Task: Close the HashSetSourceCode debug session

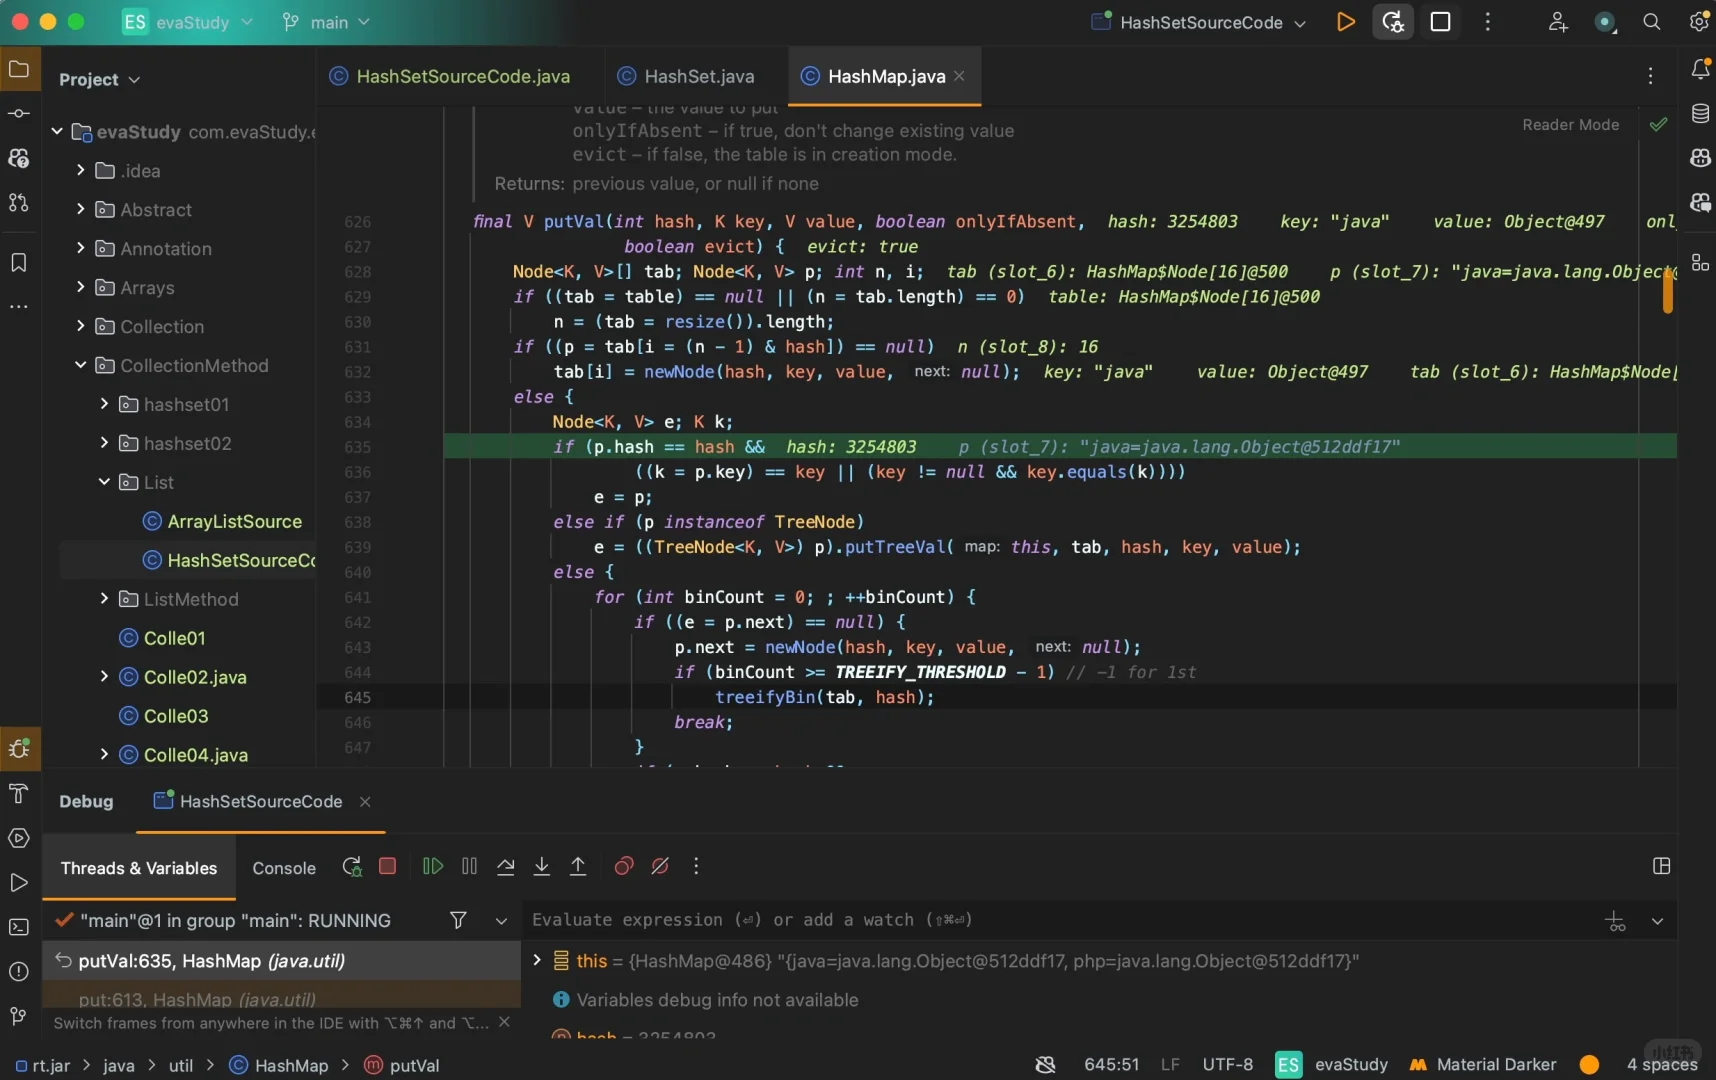Action: (365, 802)
